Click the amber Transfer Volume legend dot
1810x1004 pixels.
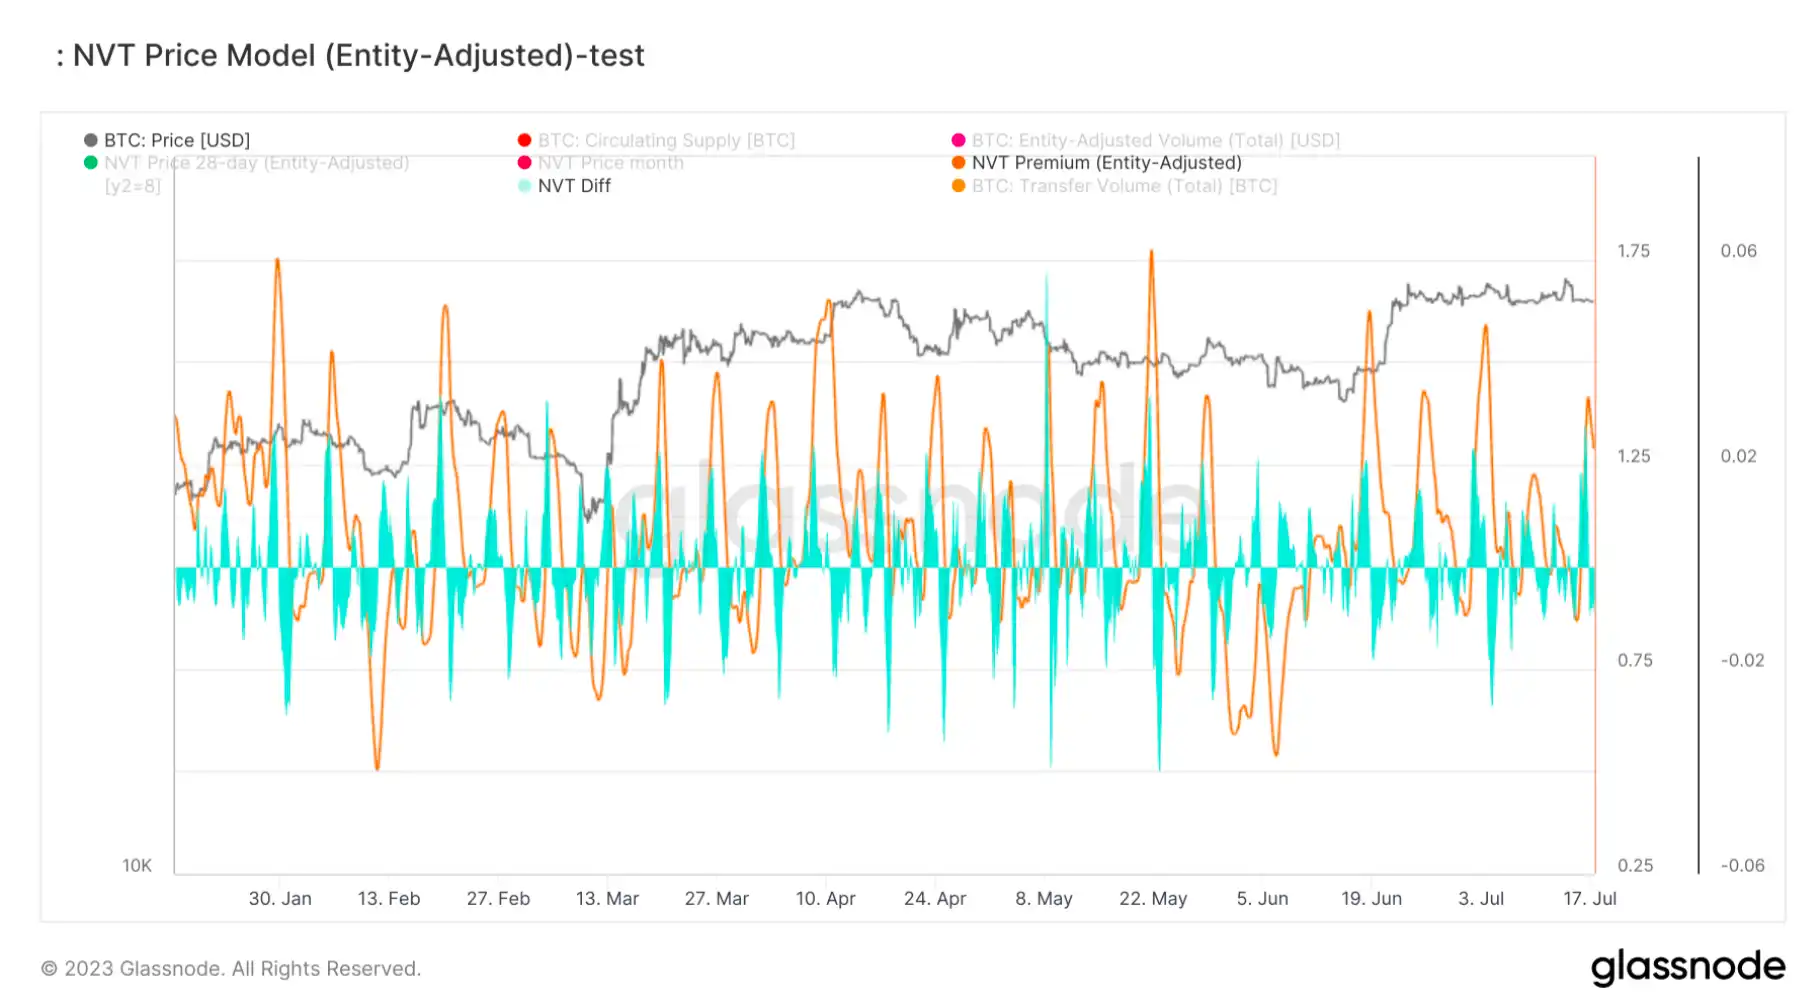(x=958, y=186)
